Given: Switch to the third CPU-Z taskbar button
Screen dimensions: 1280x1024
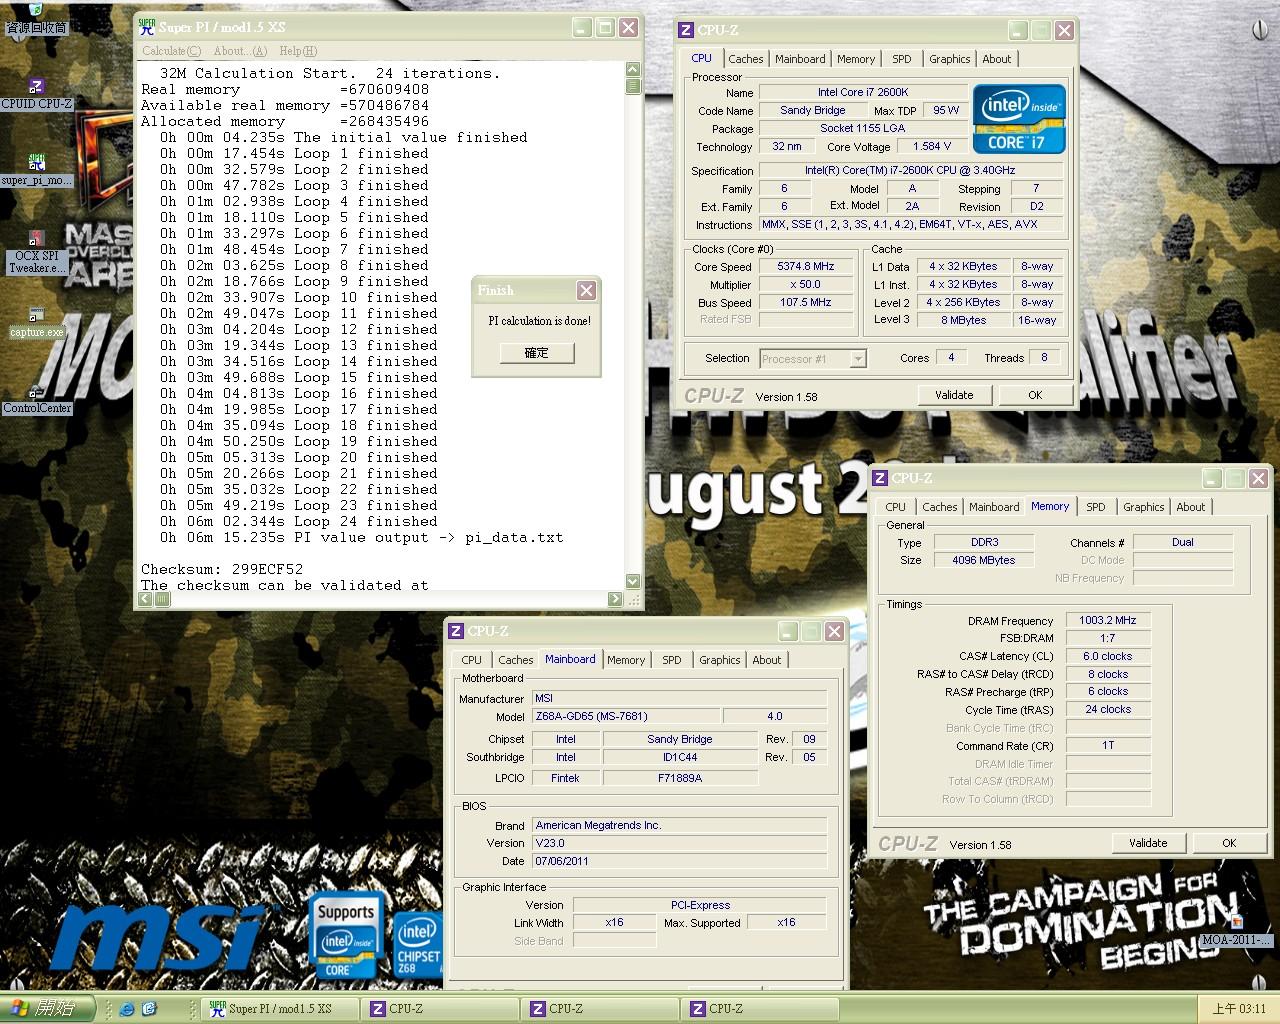Looking at the screenshot, I should 760,1009.
